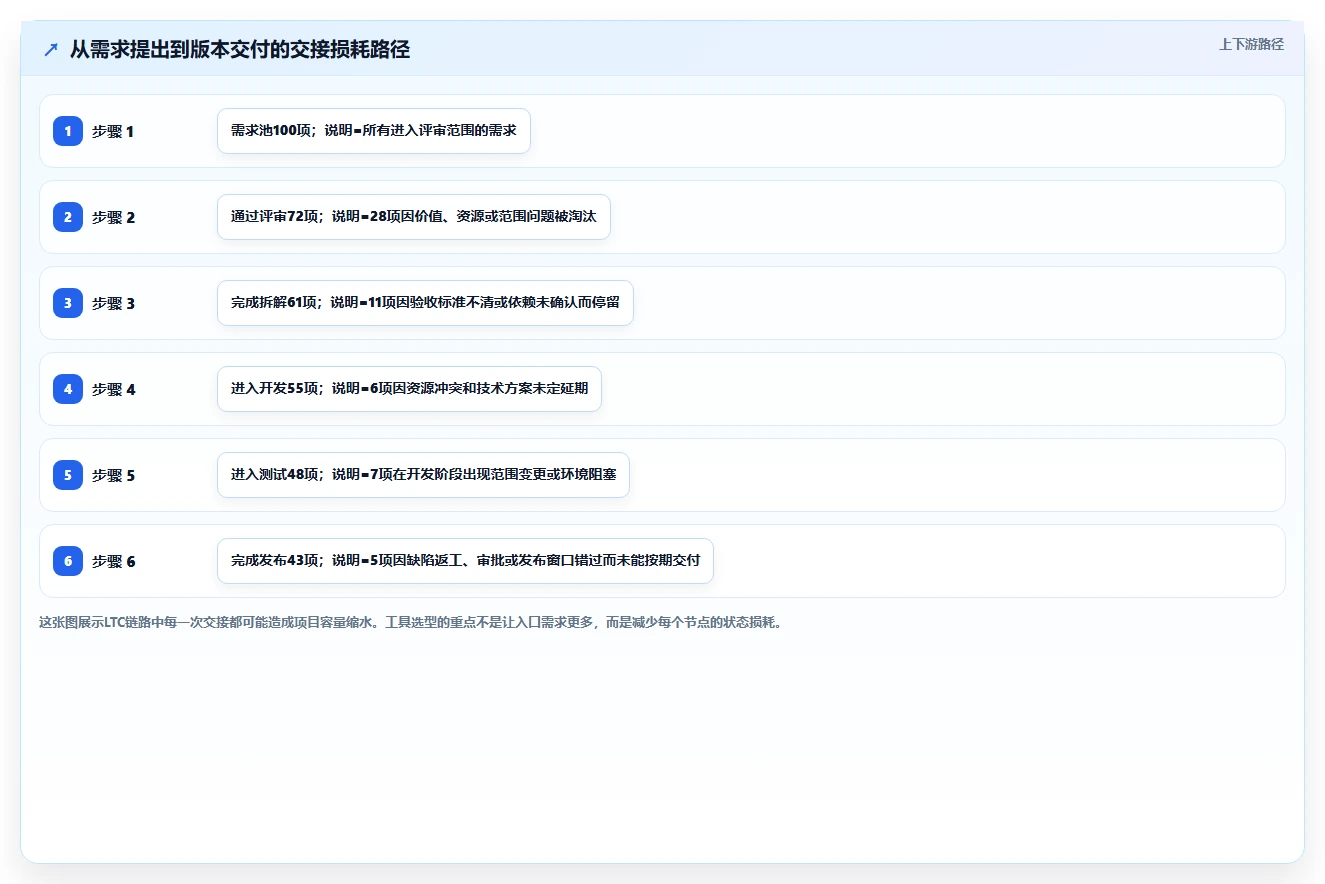Image resolution: width=1325 pixels, height=884 pixels.
Task: Click the blue number 1 badge
Action: [x=68, y=131]
